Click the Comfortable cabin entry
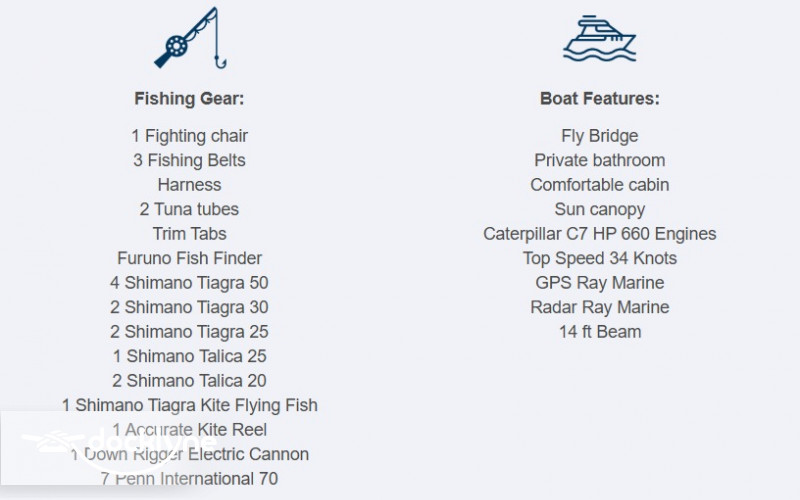800x500 pixels. click(x=599, y=185)
